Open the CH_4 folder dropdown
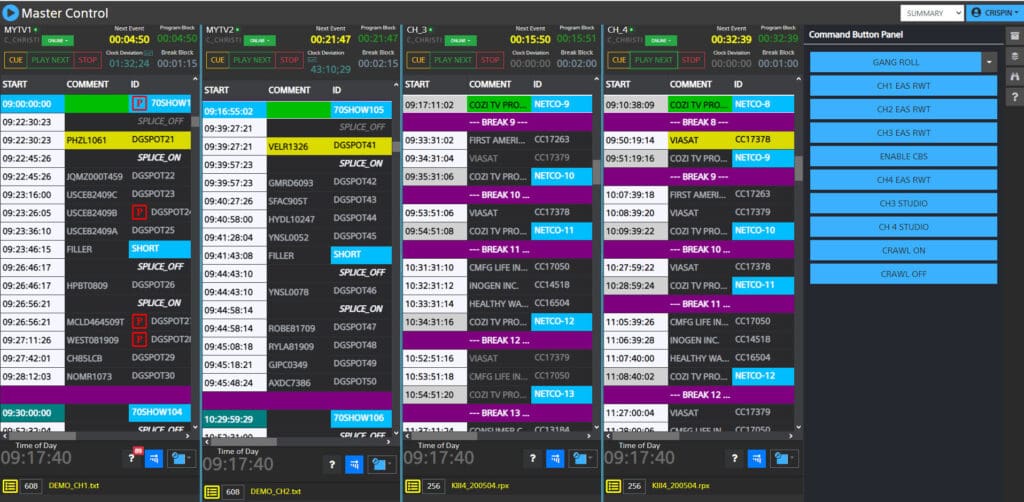The height and width of the screenshot is (502, 1024). (x=784, y=458)
